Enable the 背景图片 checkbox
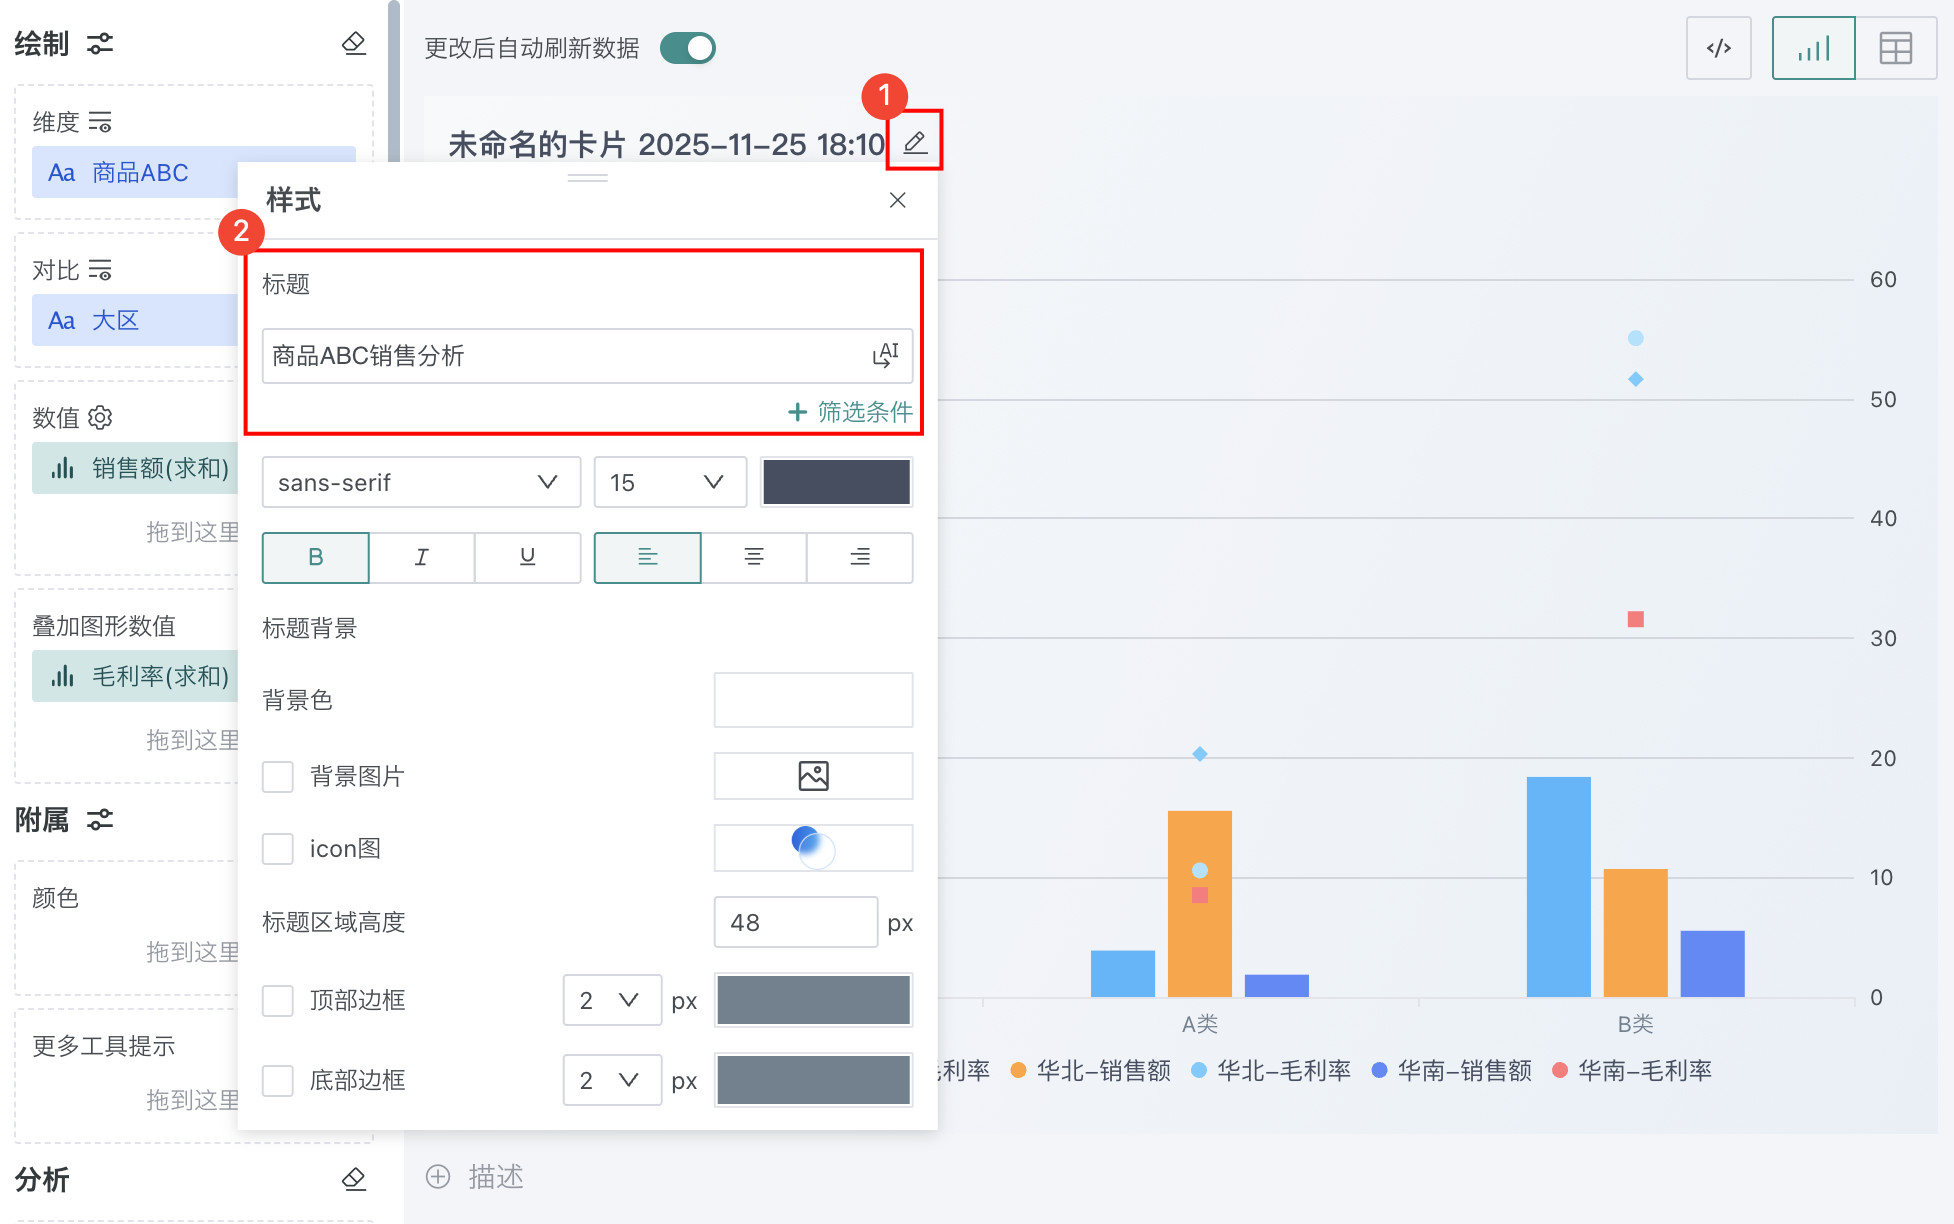This screenshot has width=1954, height=1224. (x=278, y=776)
